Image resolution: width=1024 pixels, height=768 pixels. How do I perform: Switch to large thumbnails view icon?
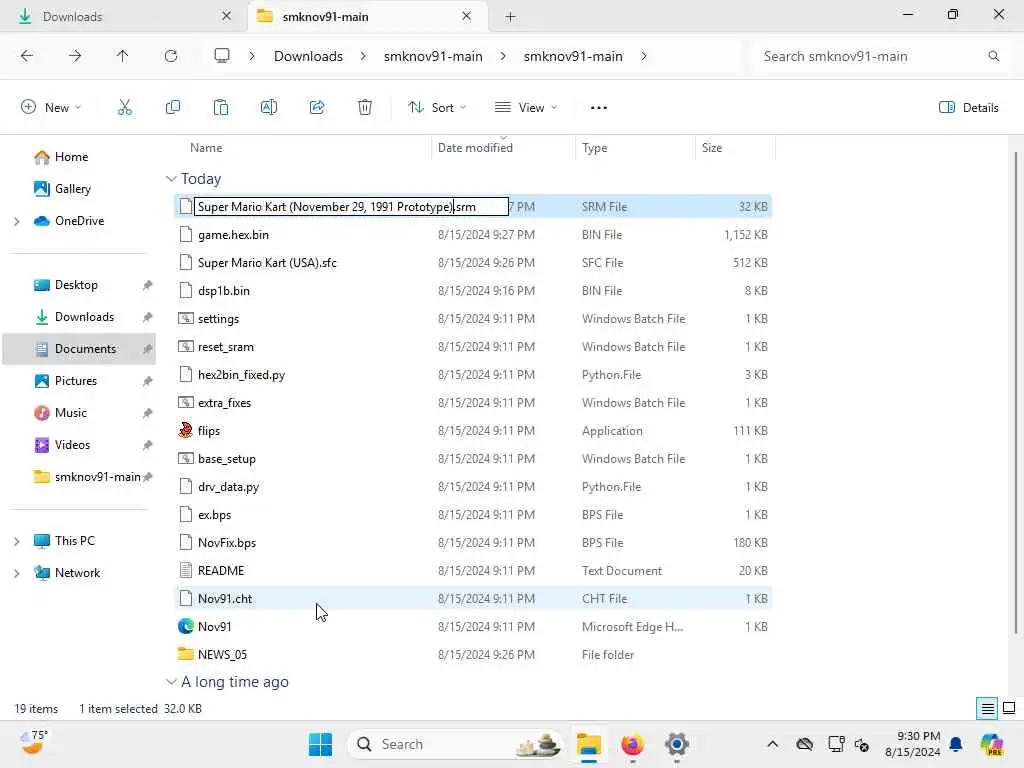click(1009, 709)
